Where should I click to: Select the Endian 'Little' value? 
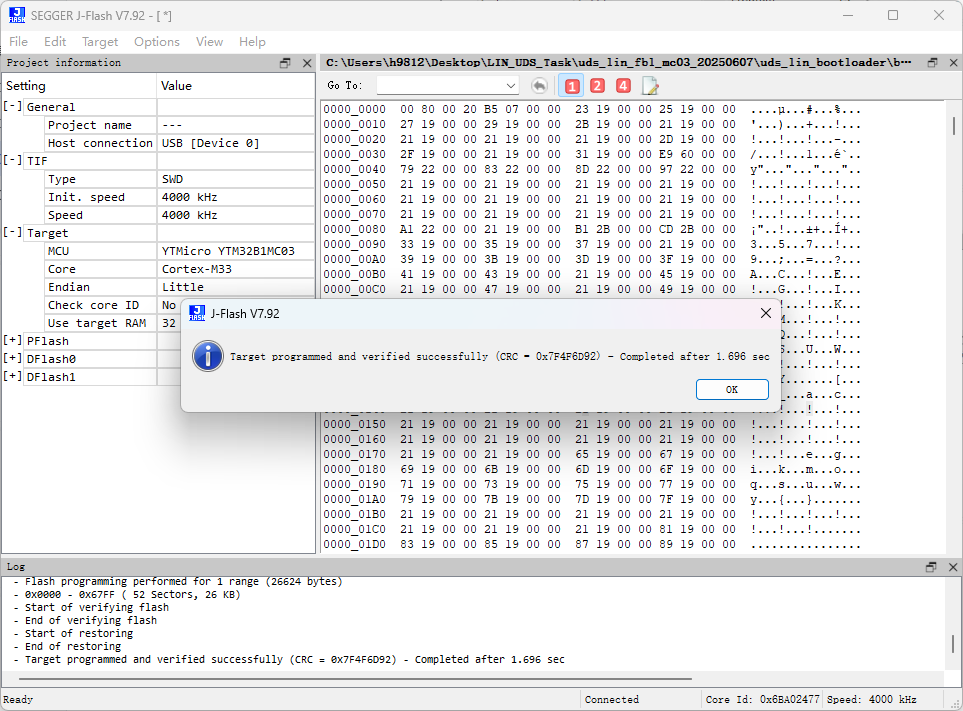pos(182,287)
